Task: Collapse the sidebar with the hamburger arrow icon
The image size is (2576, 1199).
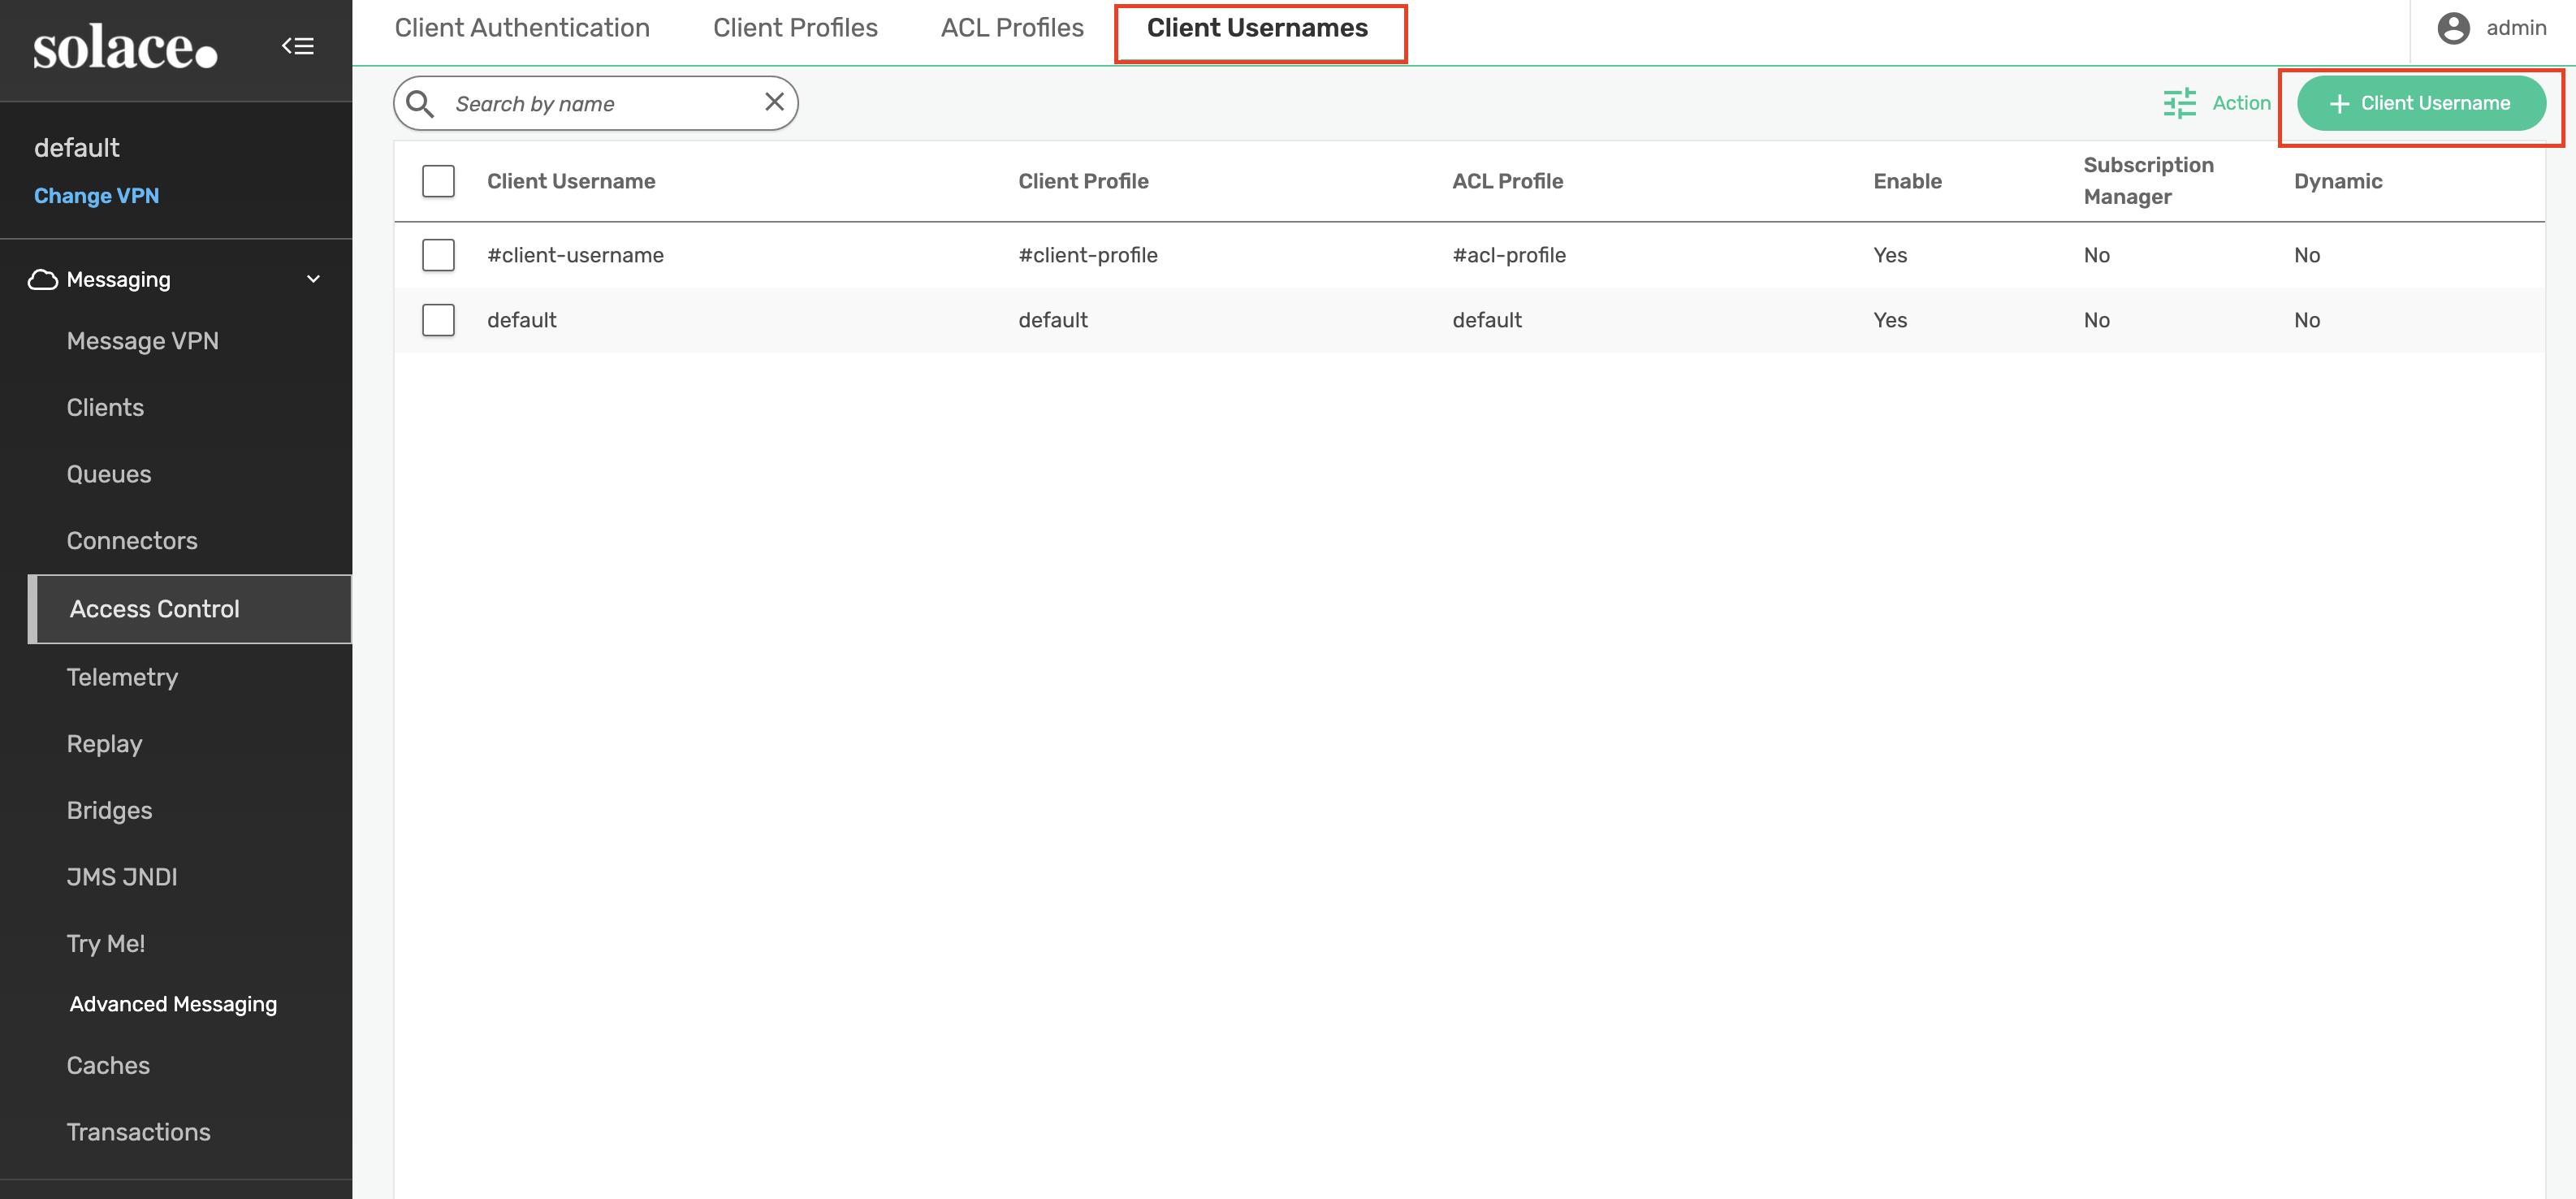Action: click(297, 46)
